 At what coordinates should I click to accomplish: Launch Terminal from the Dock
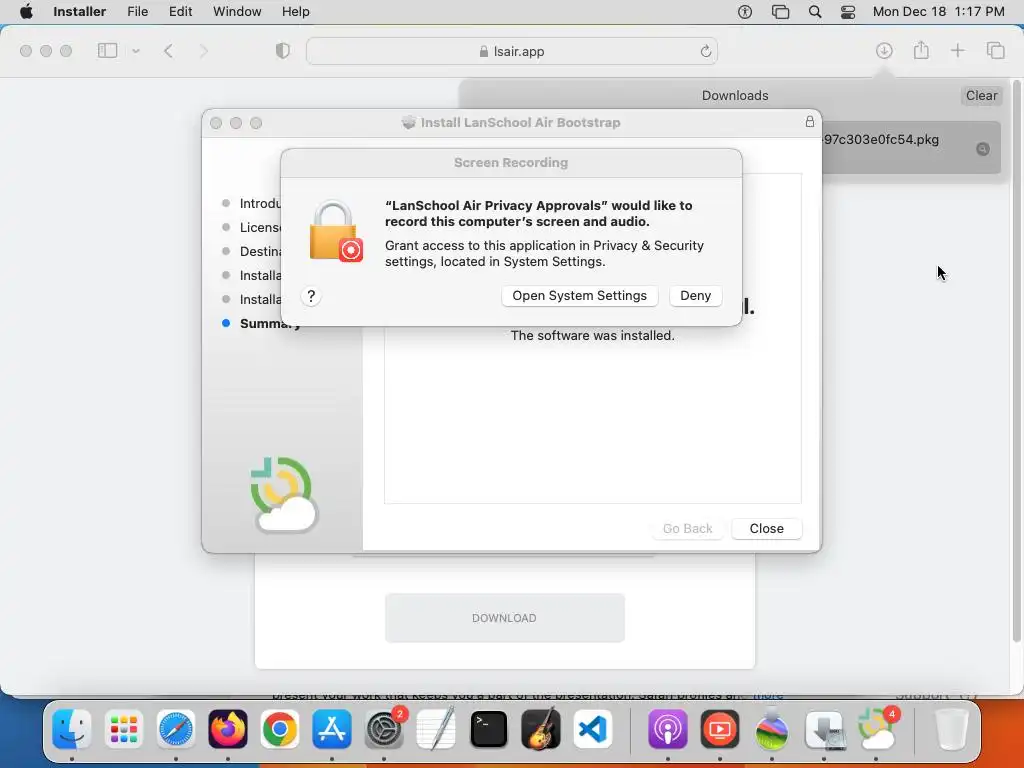coord(488,729)
